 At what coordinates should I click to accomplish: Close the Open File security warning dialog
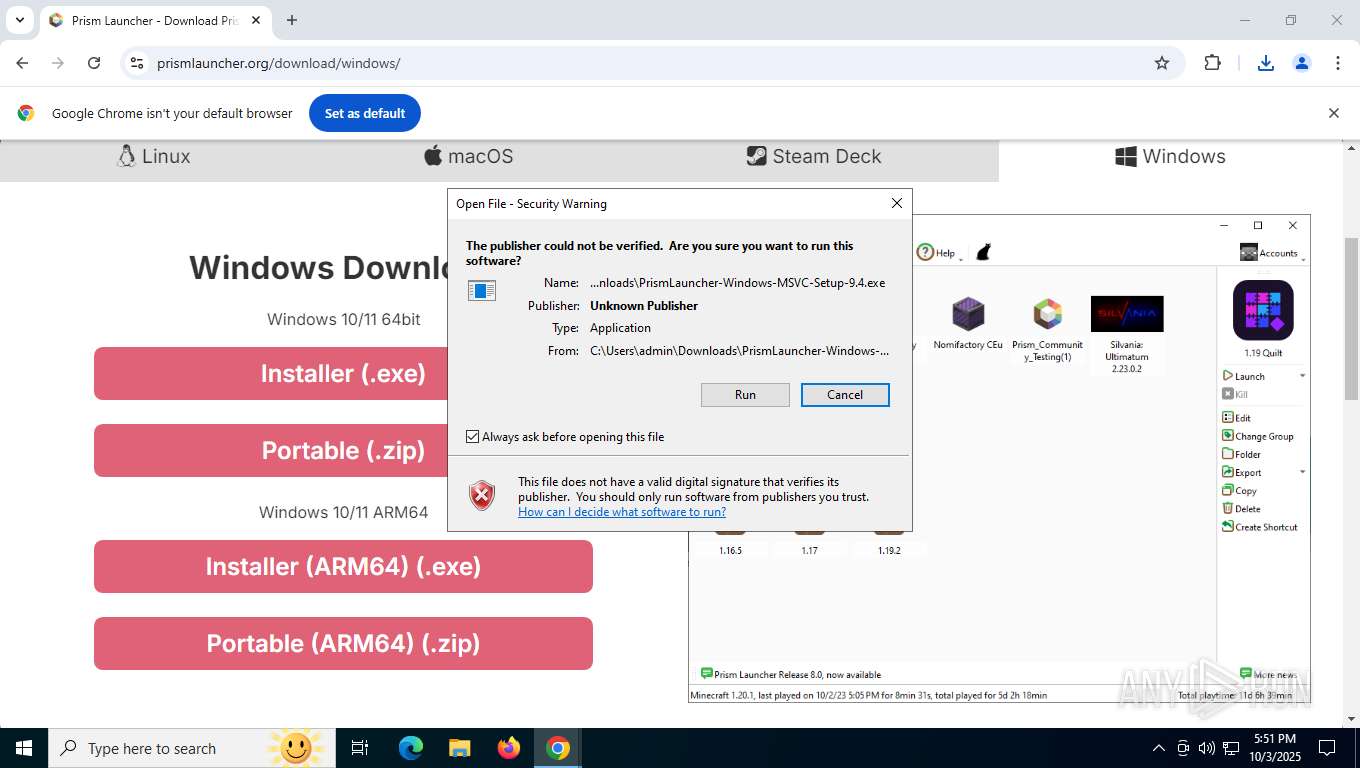[897, 203]
